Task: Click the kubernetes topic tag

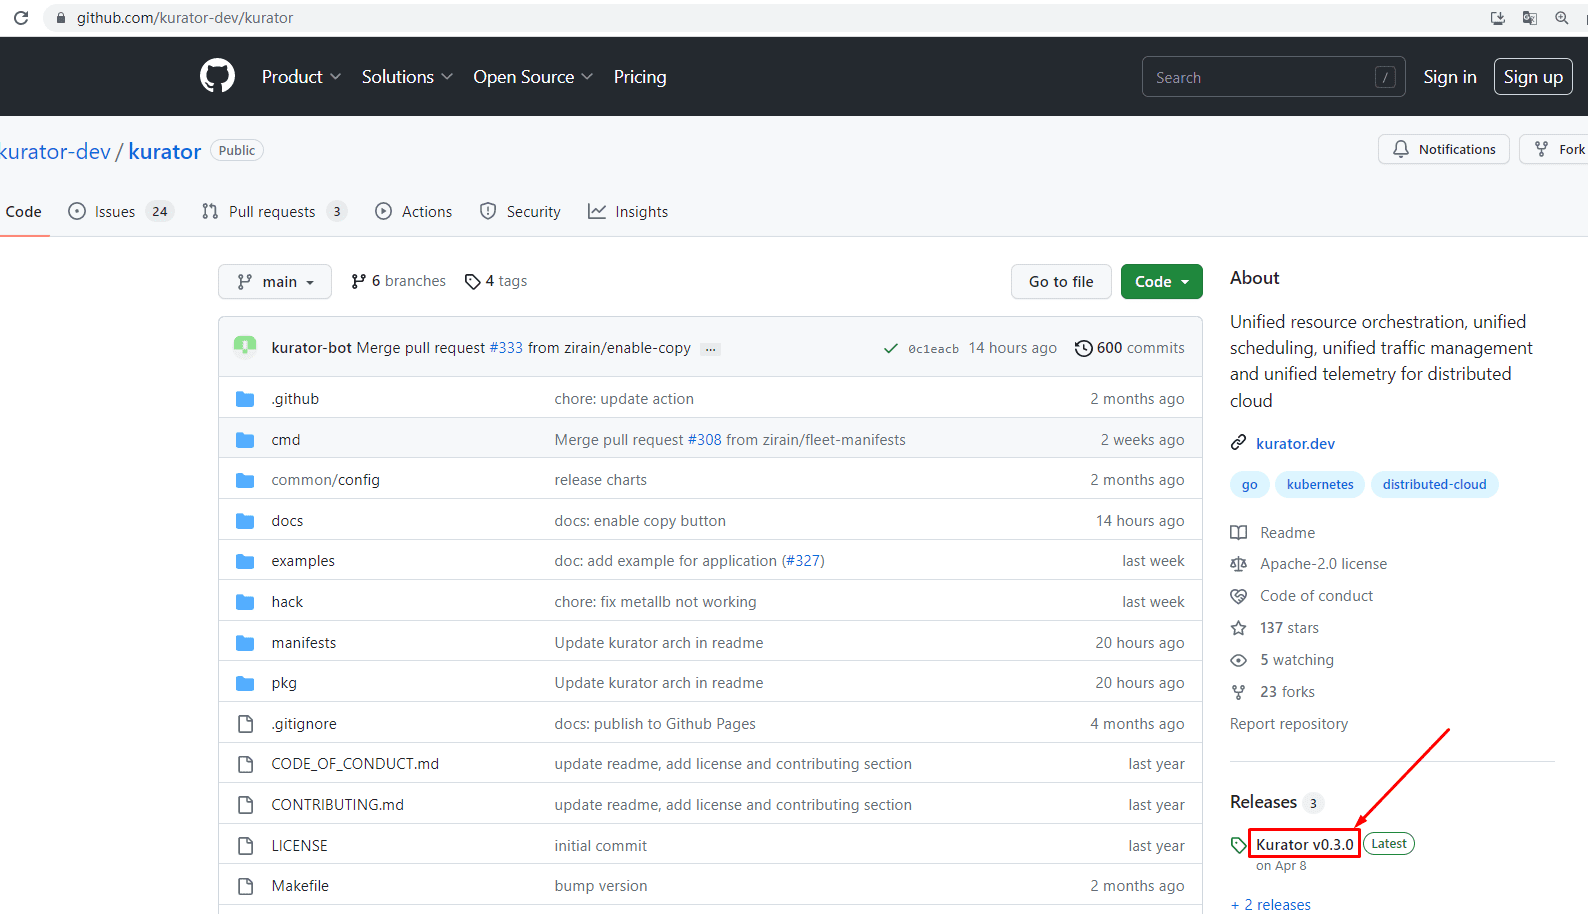Action: coord(1320,485)
